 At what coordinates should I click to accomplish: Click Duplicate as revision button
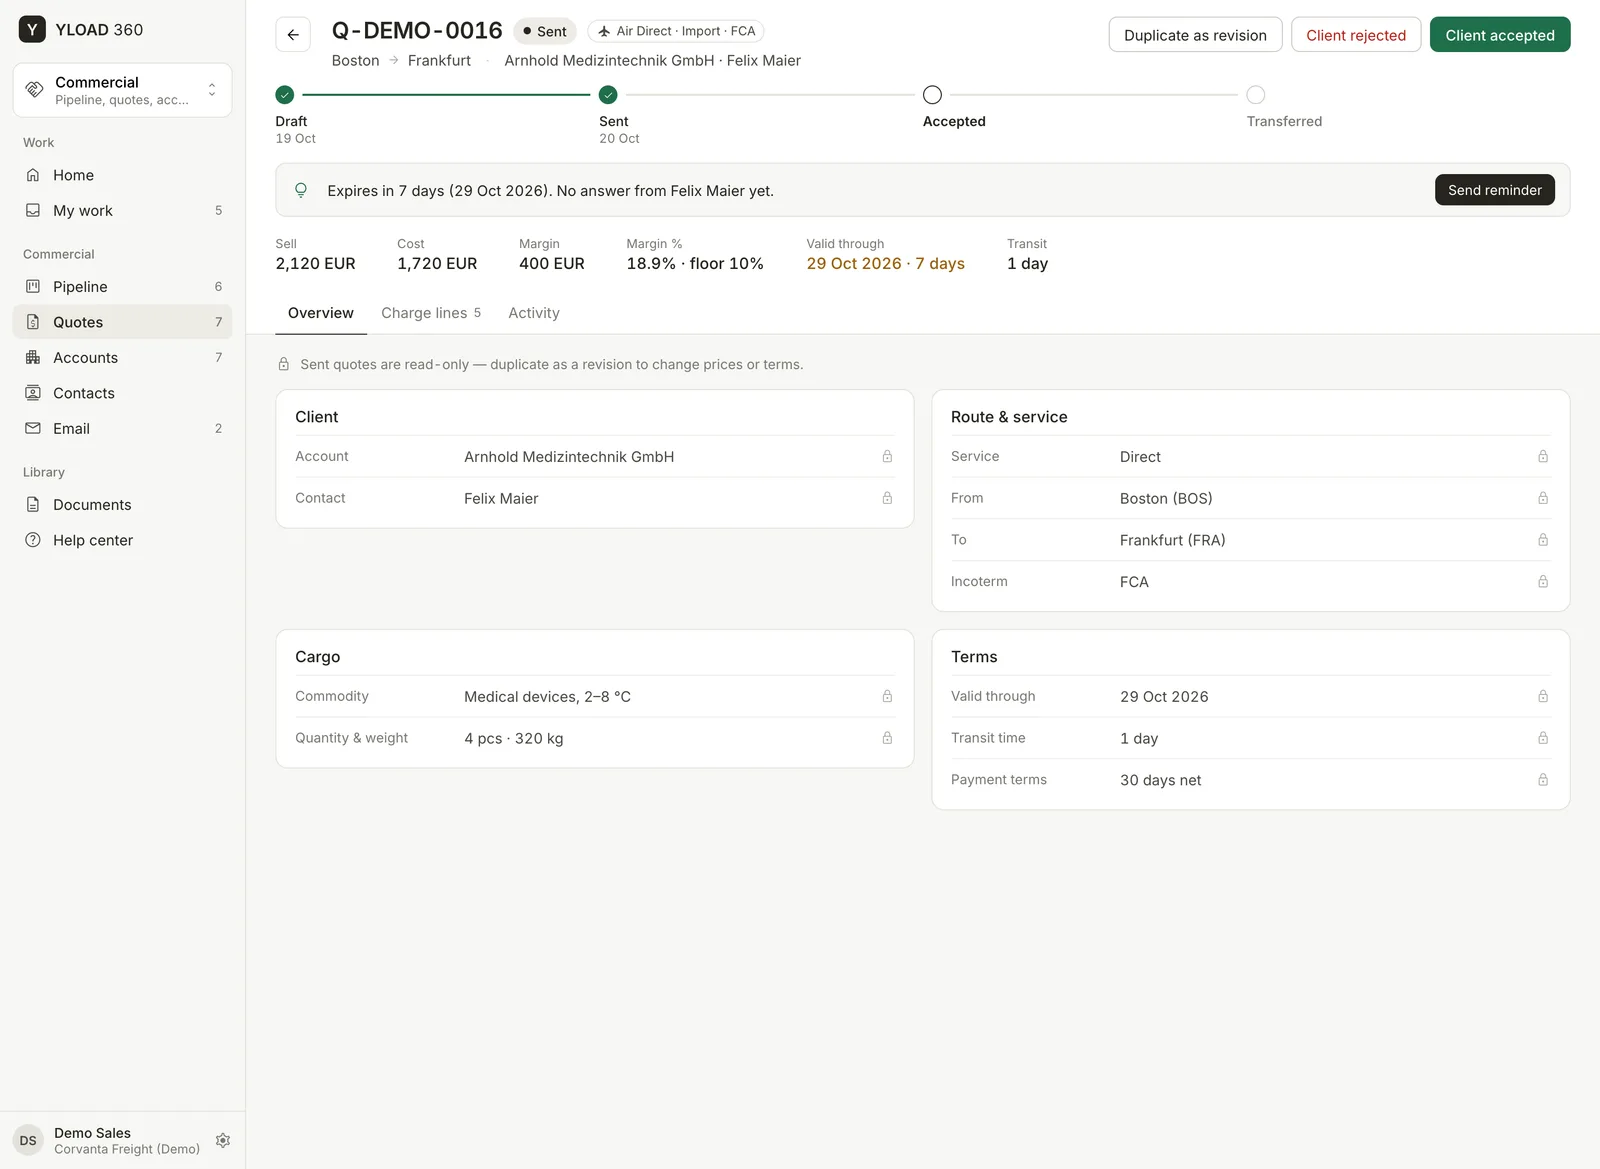click(1195, 35)
